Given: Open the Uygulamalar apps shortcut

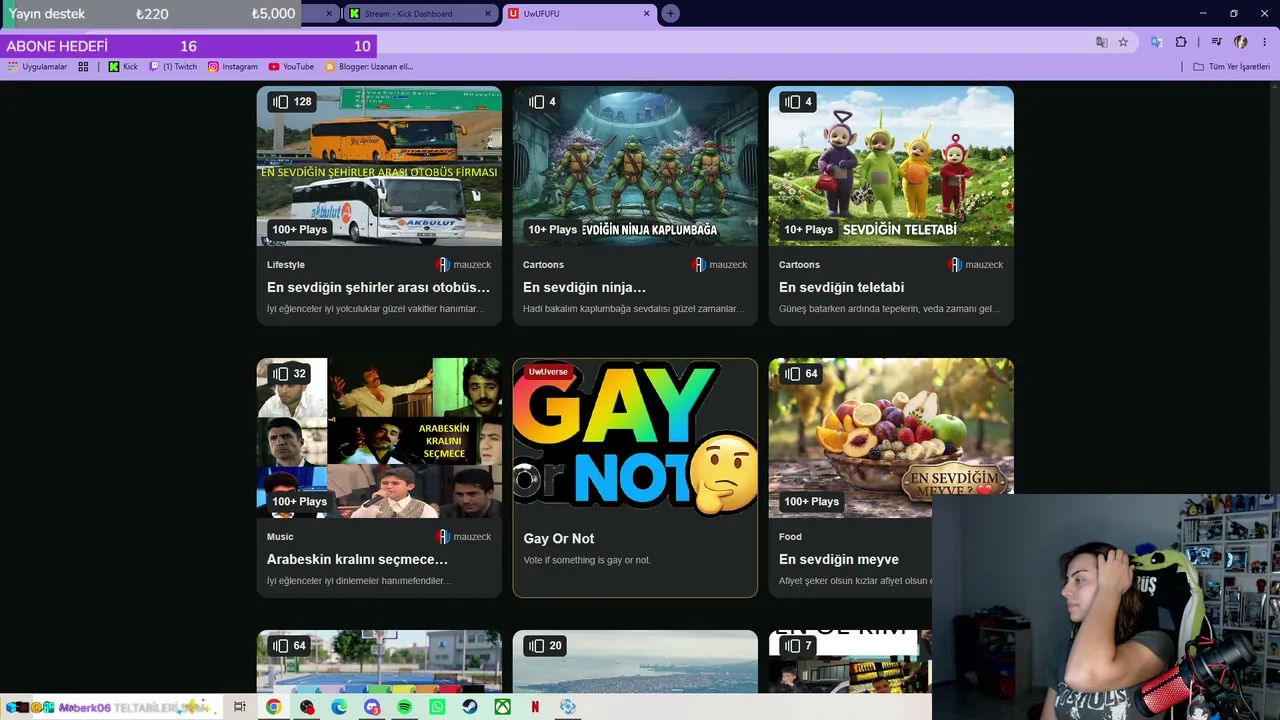Looking at the screenshot, I should pos(37,67).
